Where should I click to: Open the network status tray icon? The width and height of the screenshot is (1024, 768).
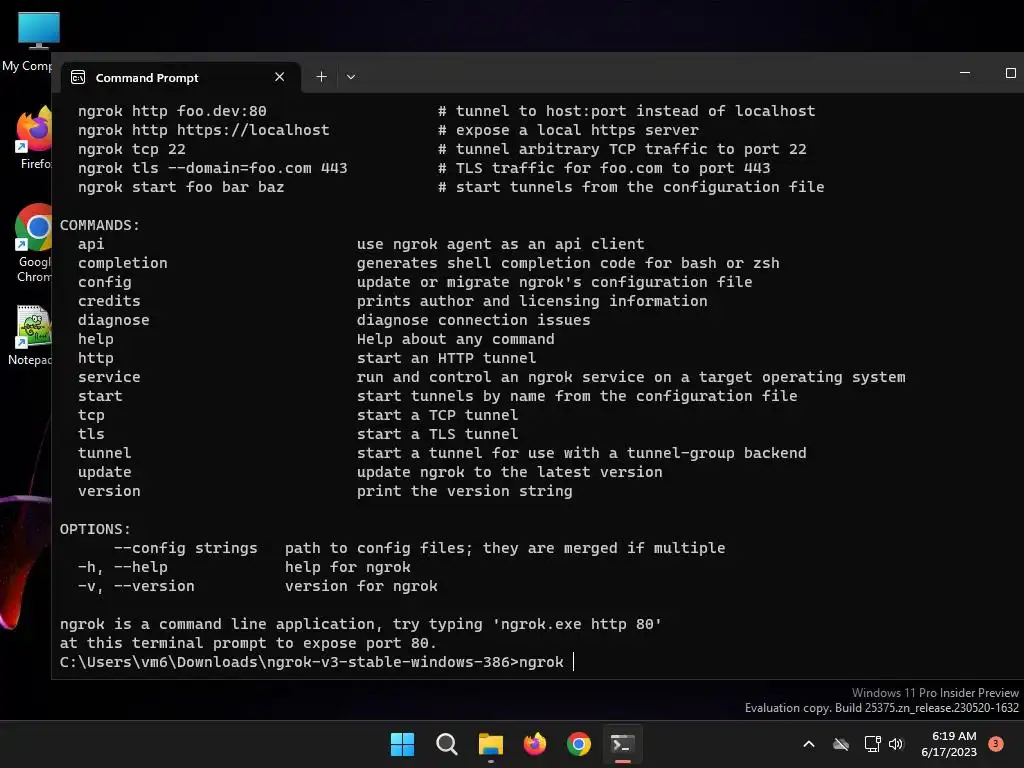tap(872, 744)
